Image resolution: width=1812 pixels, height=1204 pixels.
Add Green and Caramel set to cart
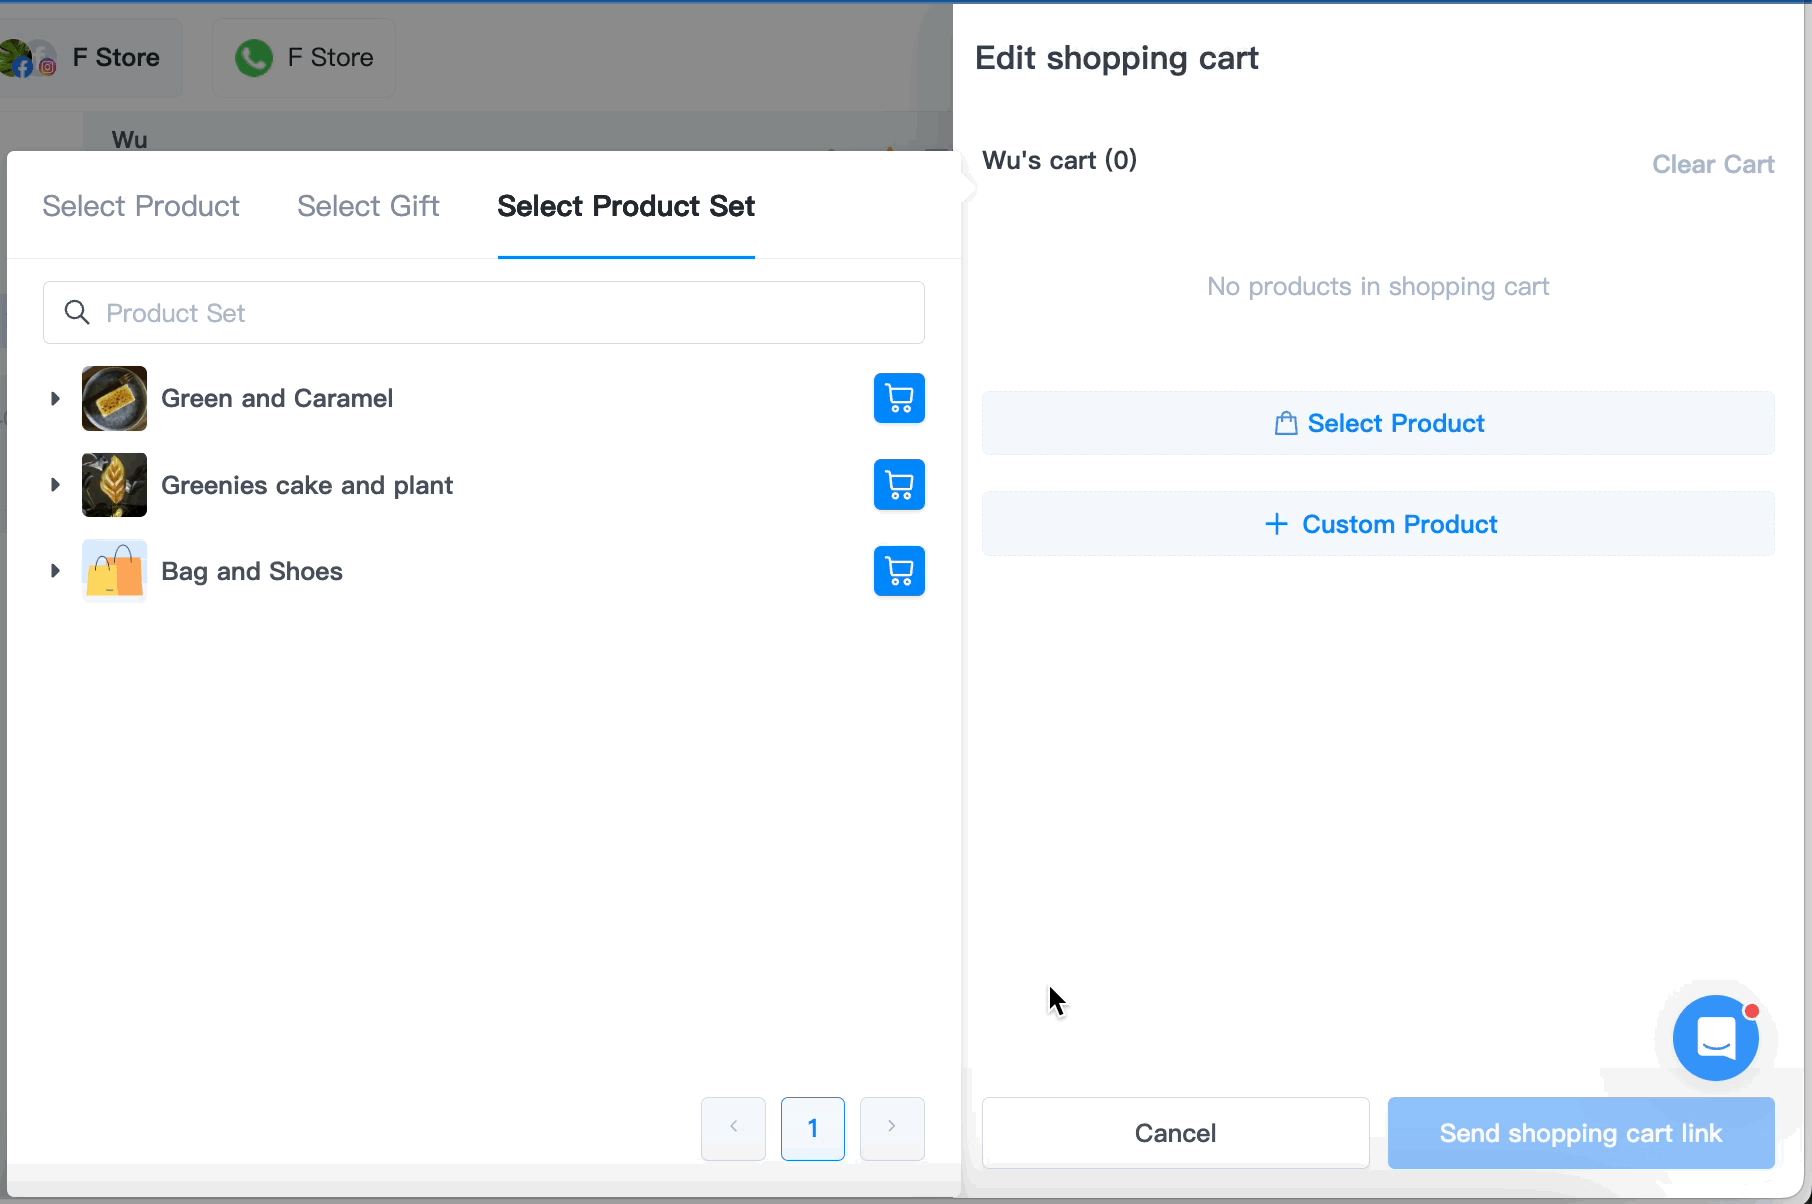point(899,398)
